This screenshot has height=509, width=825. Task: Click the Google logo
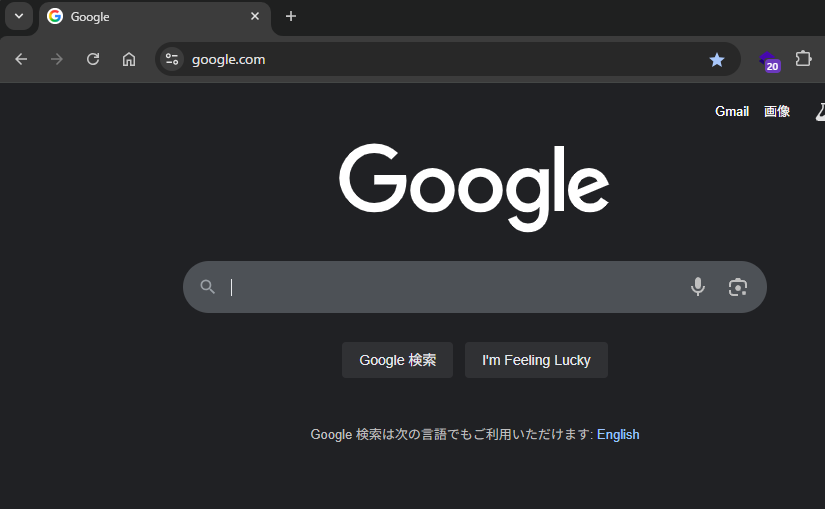474,187
